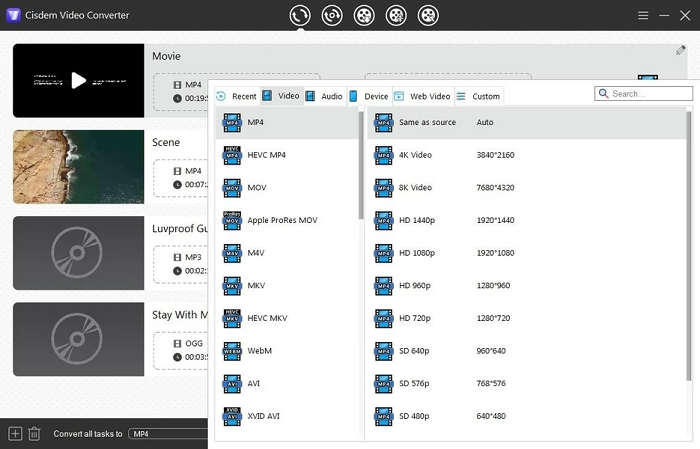Click the 1920*1080 resolution value
The image size is (700, 449).
495,253
